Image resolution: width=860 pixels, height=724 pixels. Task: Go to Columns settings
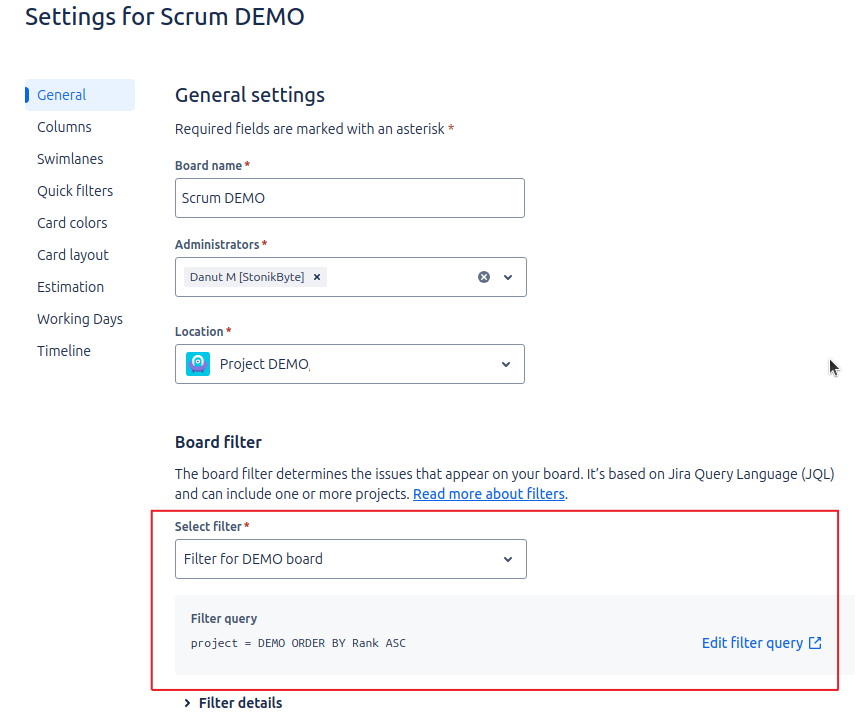click(x=64, y=127)
